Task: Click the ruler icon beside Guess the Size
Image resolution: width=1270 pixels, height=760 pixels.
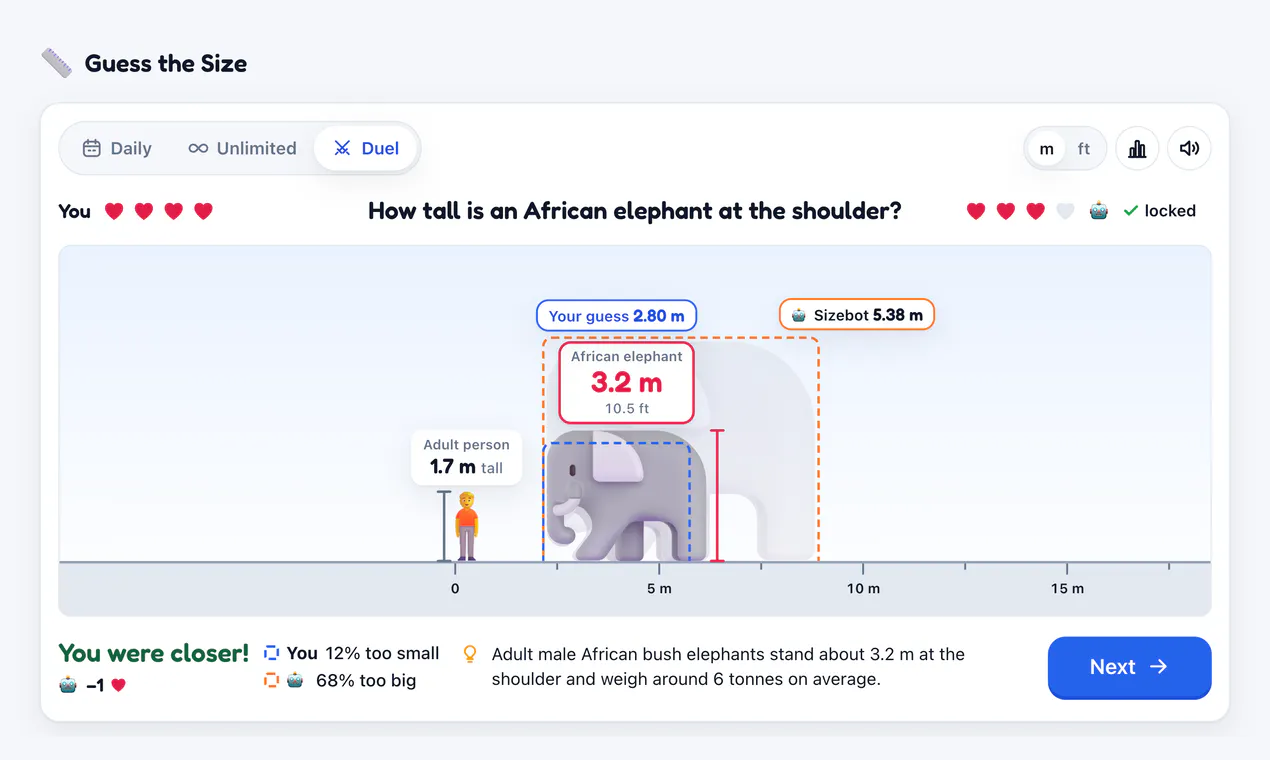Action: (57, 63)
